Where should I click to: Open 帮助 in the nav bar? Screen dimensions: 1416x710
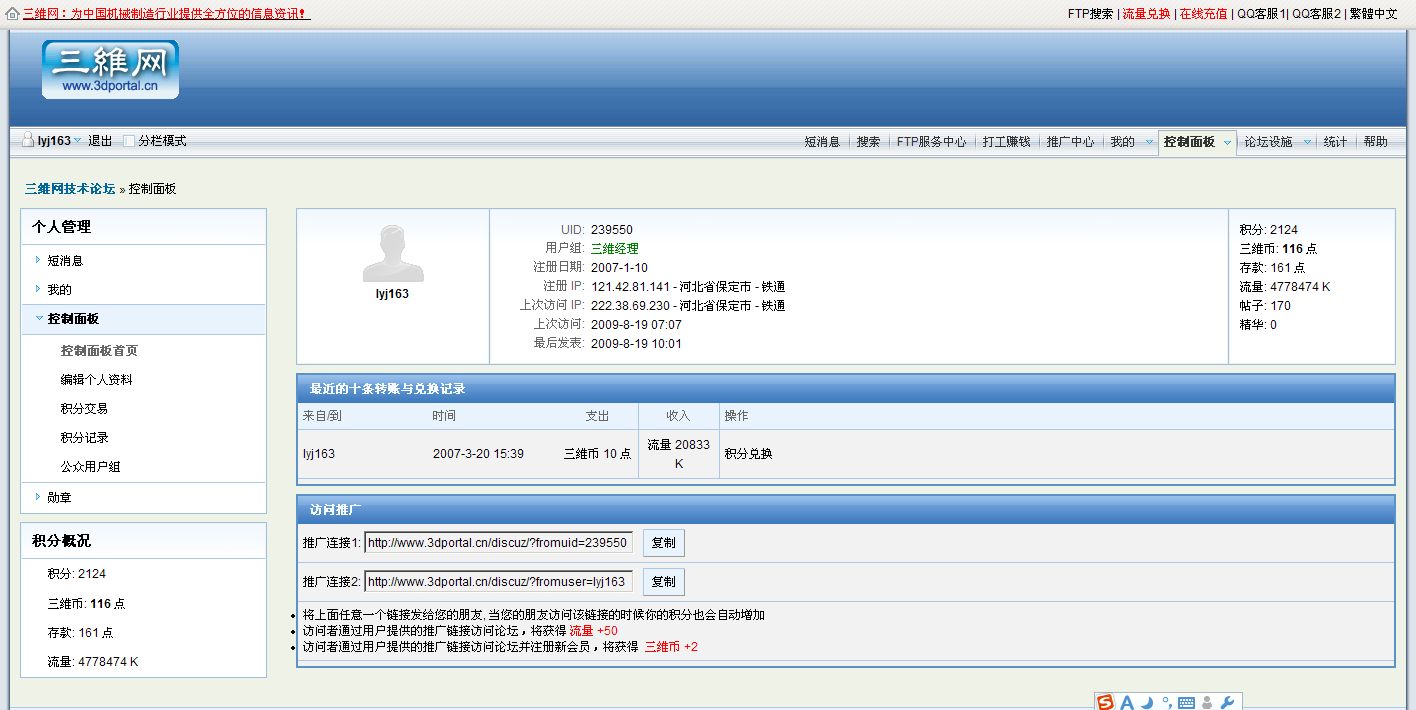point(1375,142)
